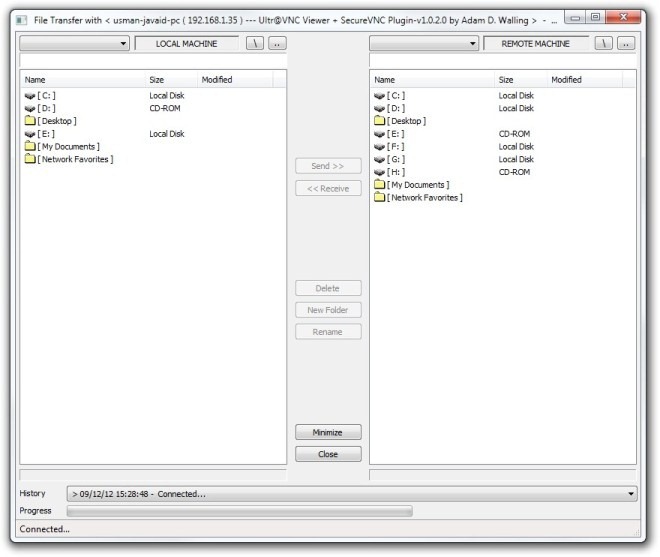
Task: Select local E: drive icon
Action: pos(30,134)
